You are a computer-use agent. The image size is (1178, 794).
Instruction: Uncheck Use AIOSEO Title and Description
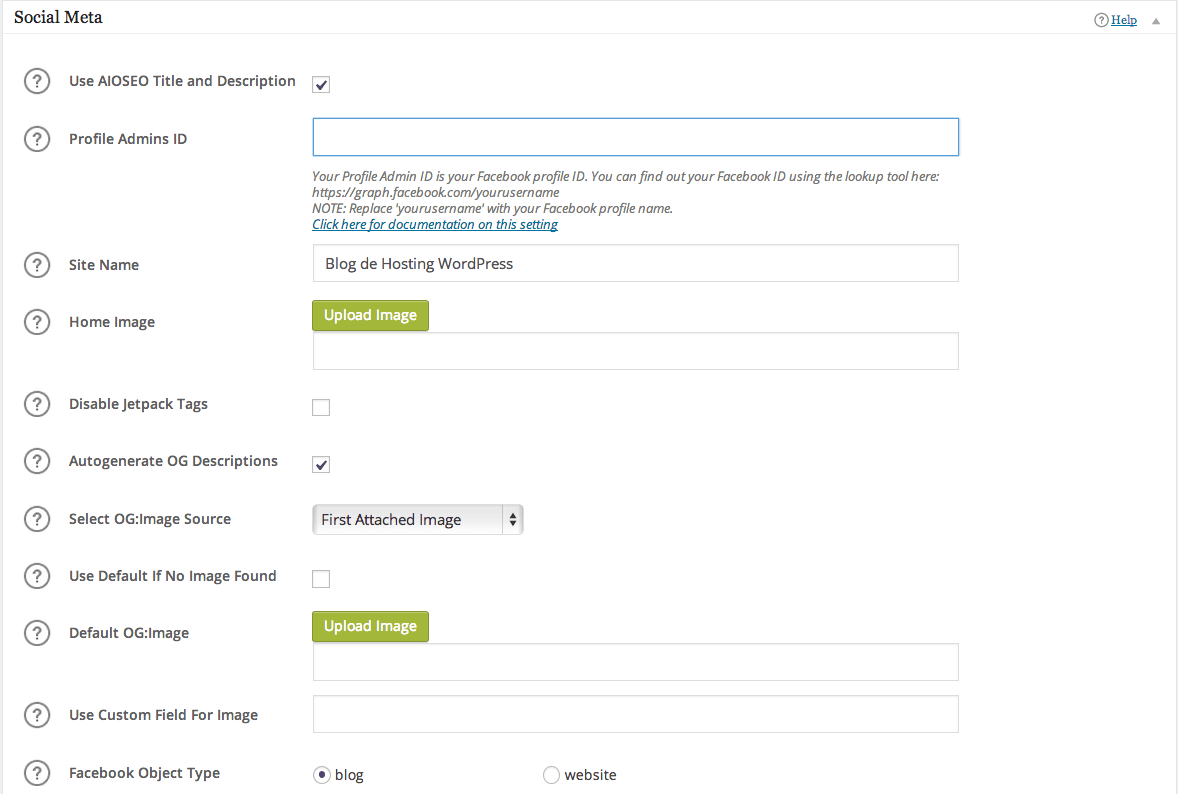coord(321,85)
